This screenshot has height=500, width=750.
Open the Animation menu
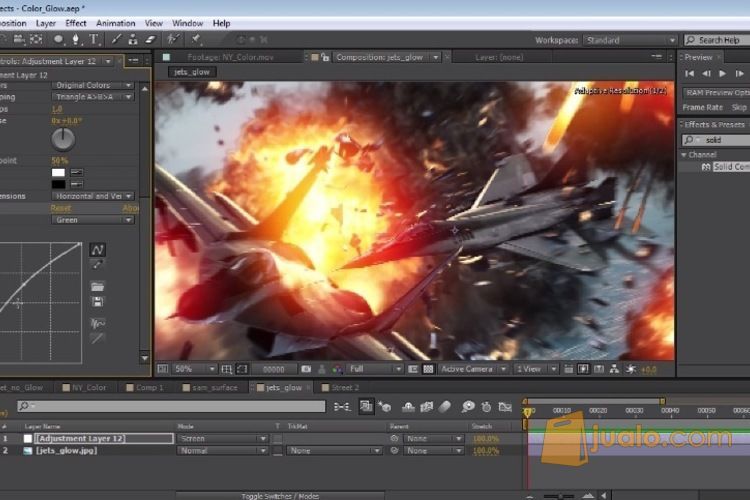pos(115,23)
